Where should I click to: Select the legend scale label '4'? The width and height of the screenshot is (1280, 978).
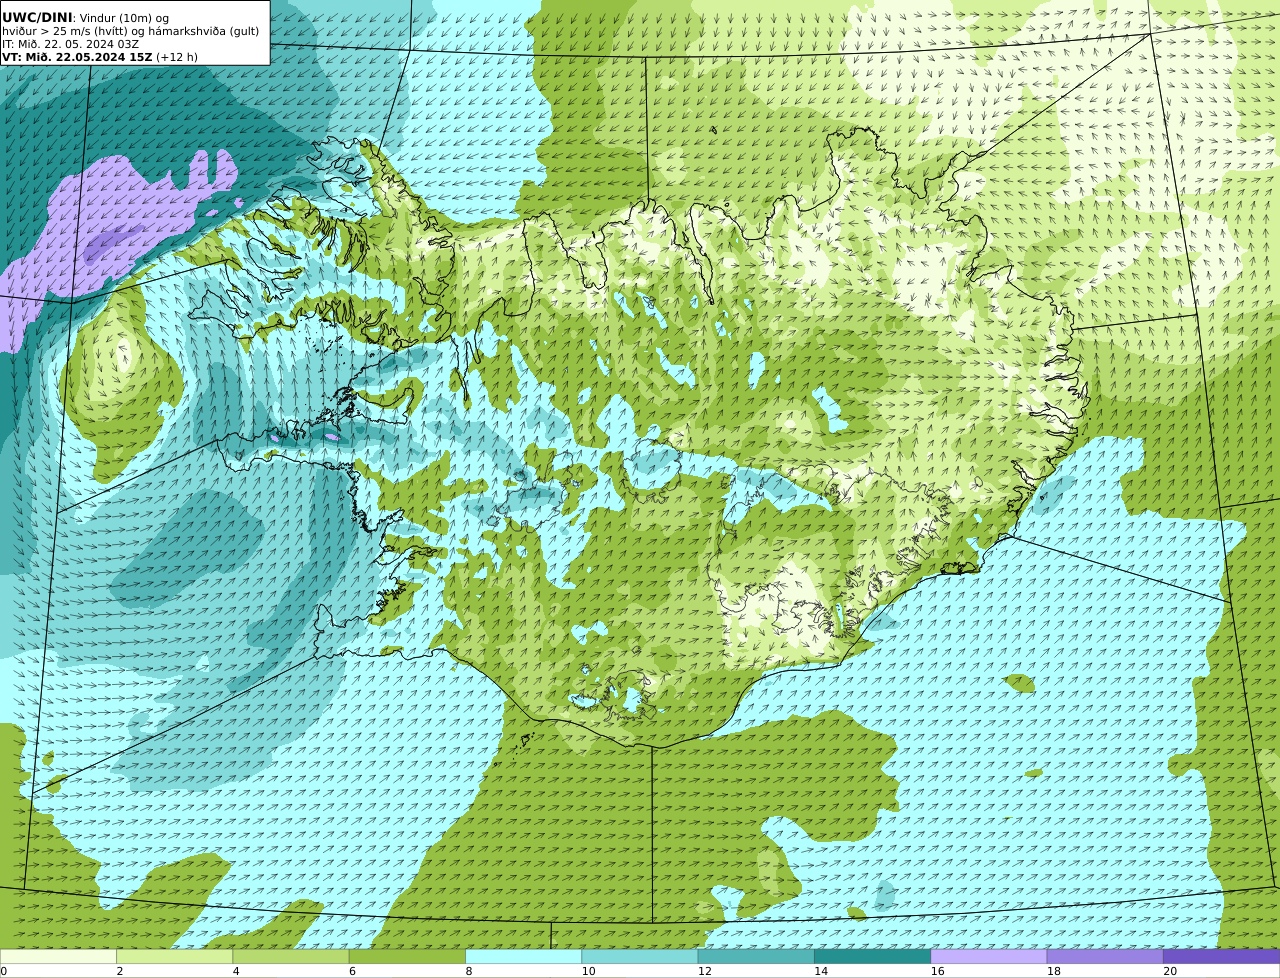[x=236, y=971]
